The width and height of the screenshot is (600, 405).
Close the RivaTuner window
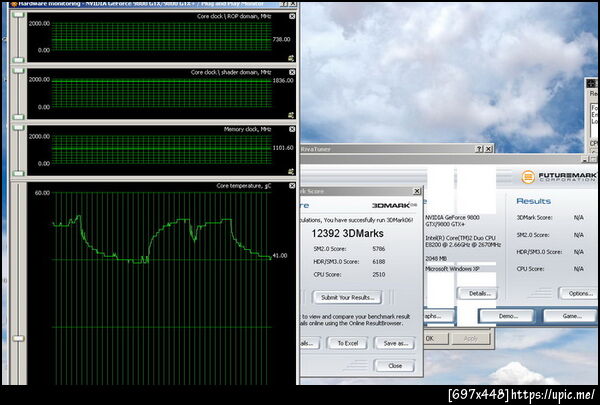(x=488, y=149)
